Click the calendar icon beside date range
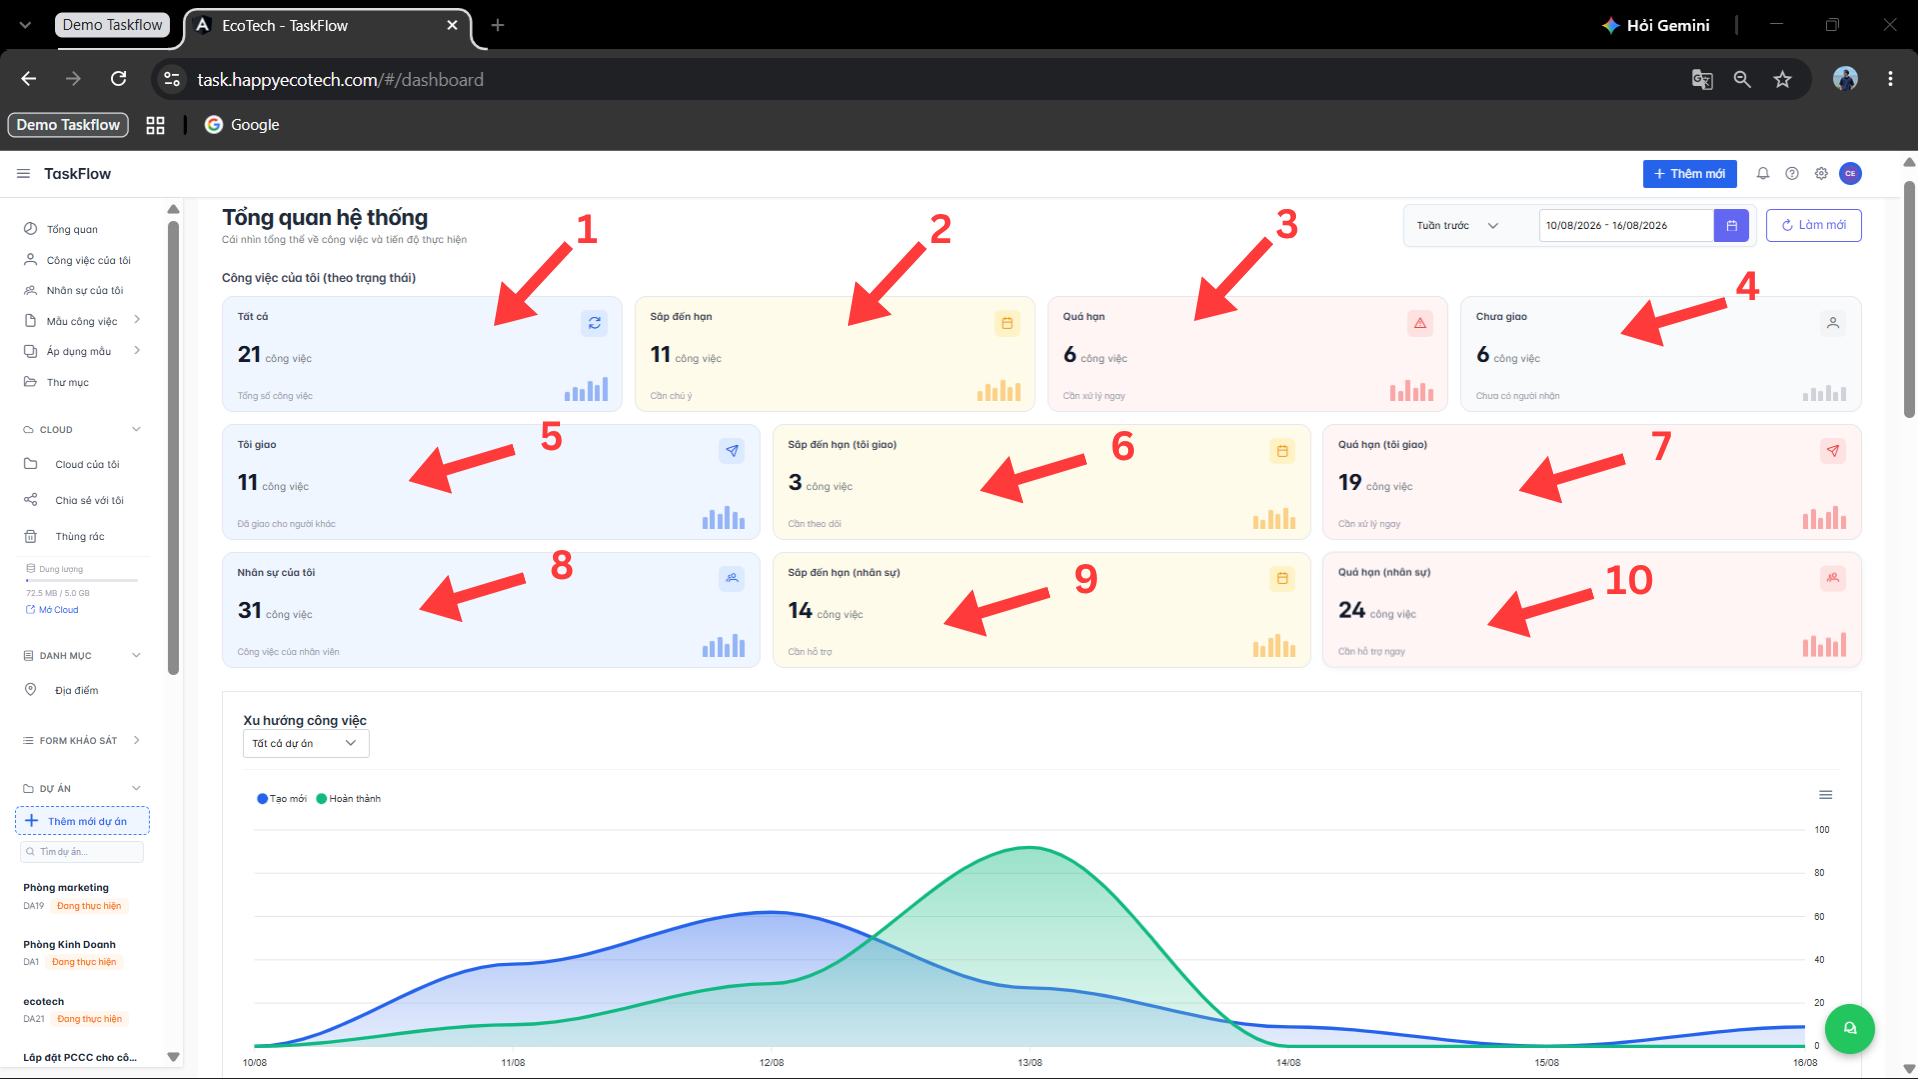1919x1079 pixels. tap(1731, 226)
